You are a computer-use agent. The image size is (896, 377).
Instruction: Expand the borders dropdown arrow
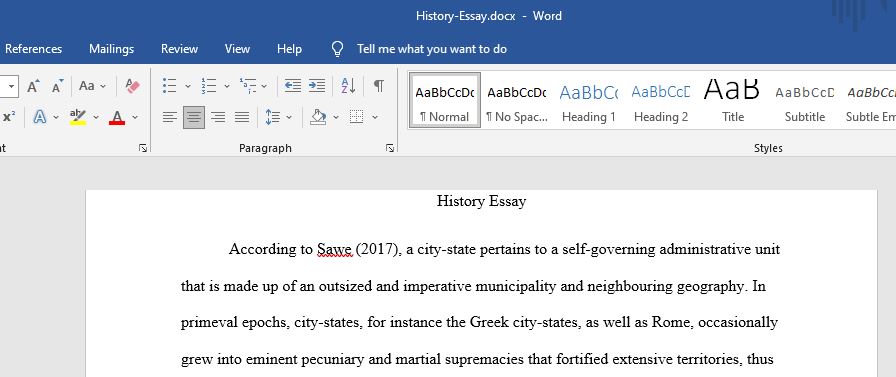375,117
